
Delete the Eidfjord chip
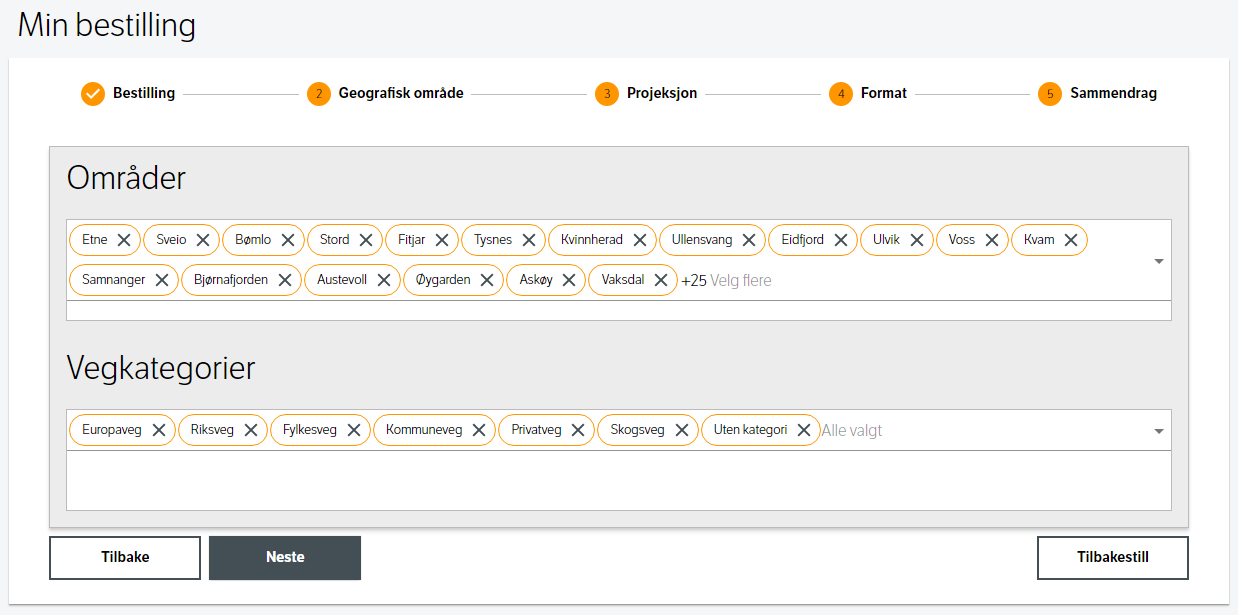point(840,240)
